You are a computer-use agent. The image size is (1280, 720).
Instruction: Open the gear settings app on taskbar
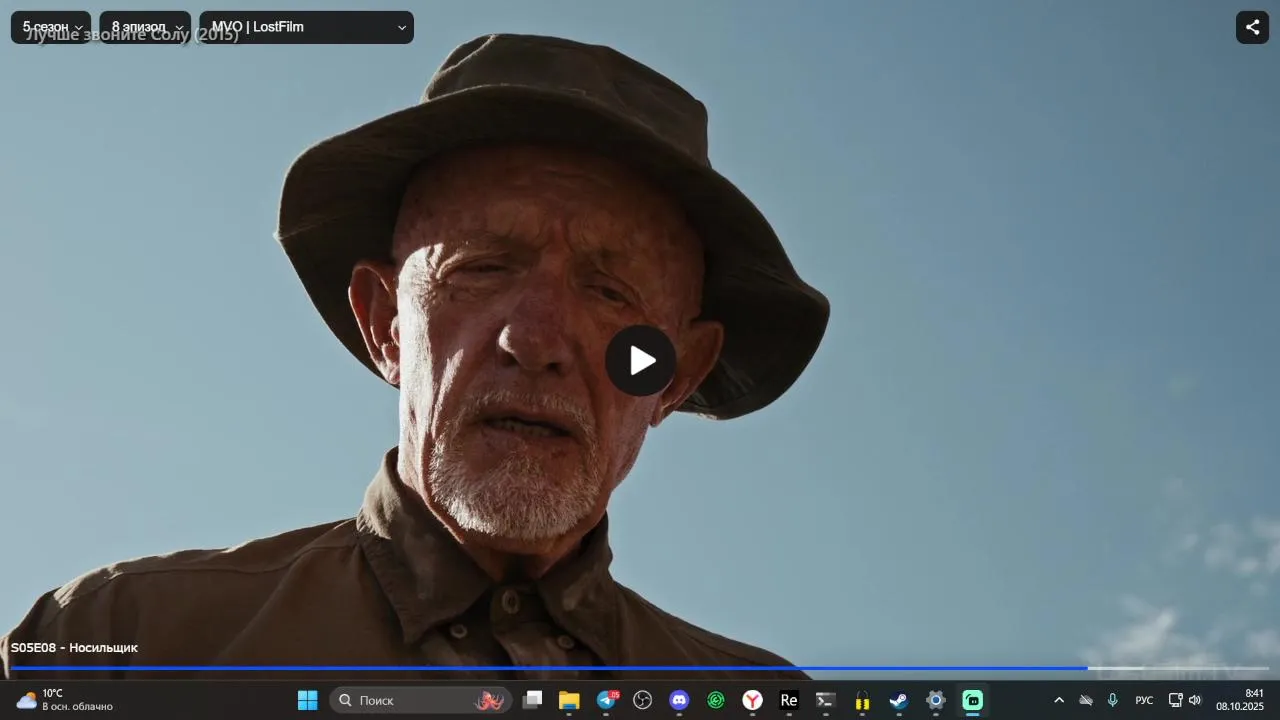(x=936, y=700)
